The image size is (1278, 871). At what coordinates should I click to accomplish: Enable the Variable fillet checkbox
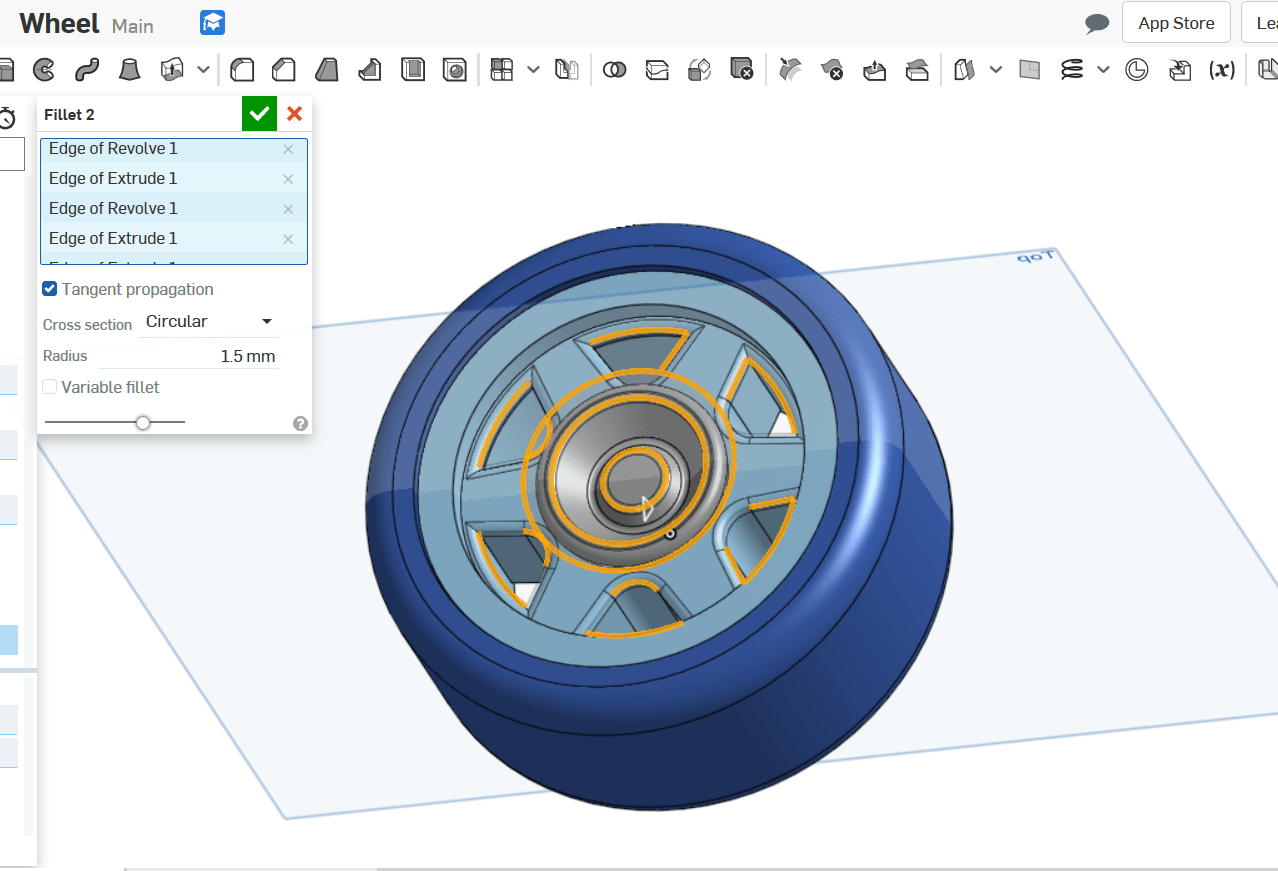click(x=49, y=387)
